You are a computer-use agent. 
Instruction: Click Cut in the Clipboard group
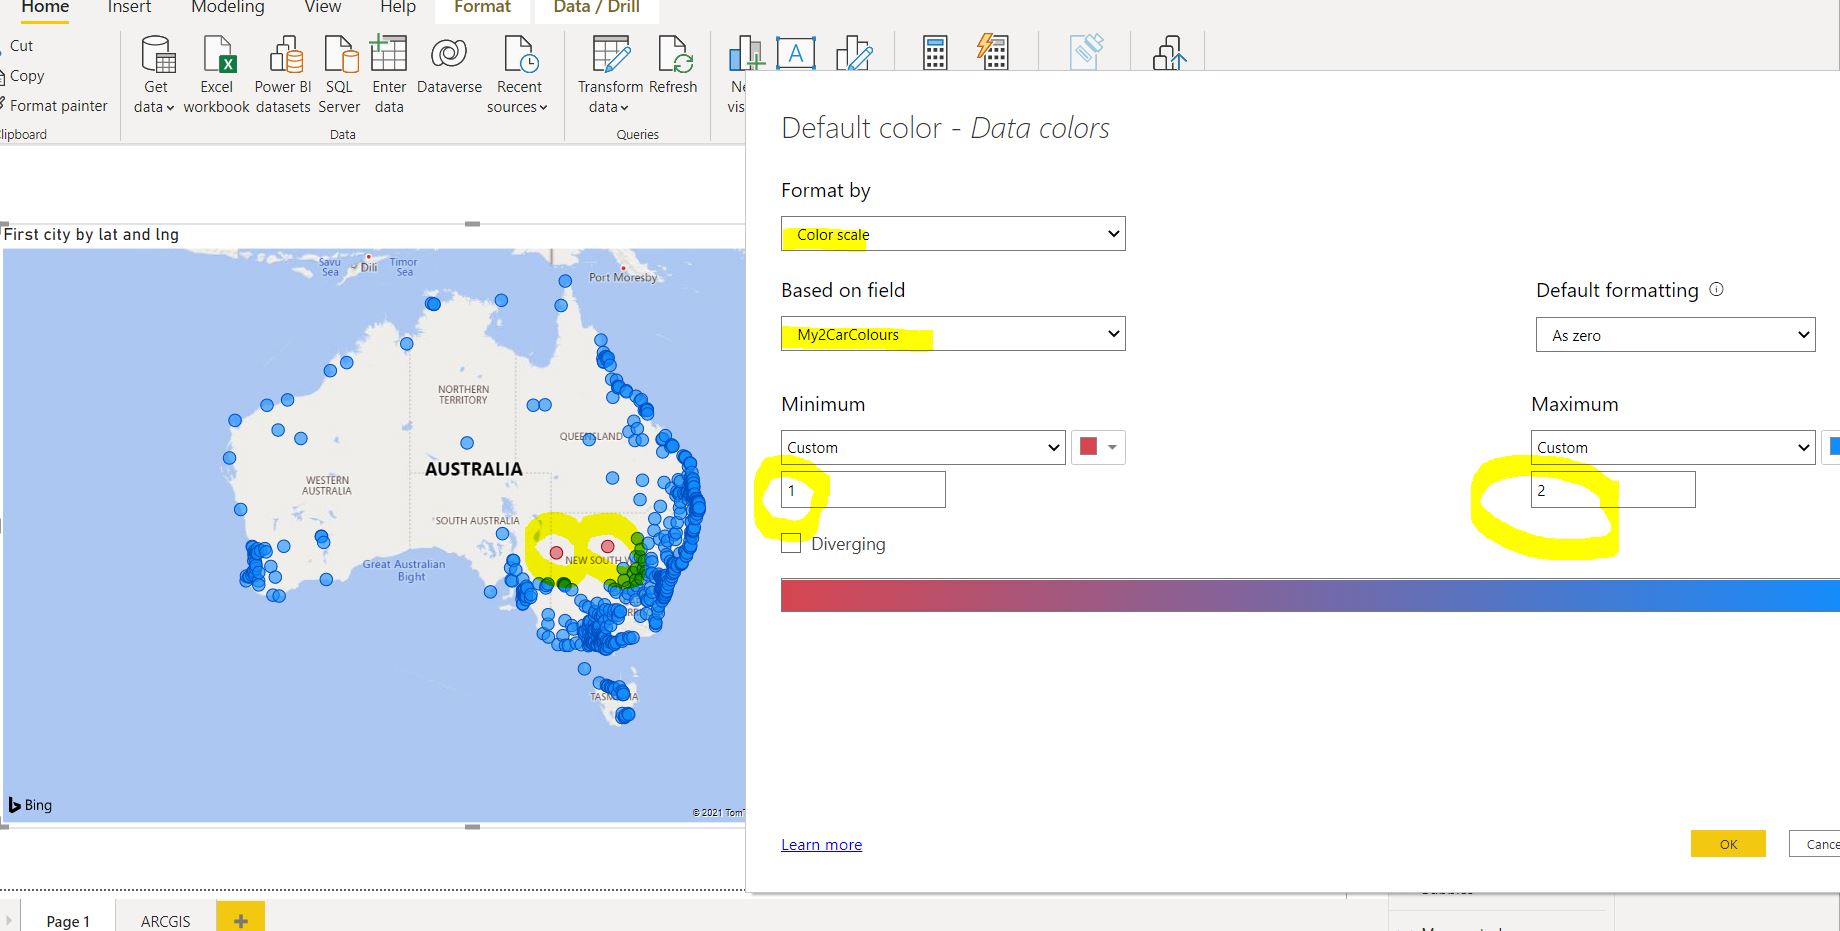[21, 46]
